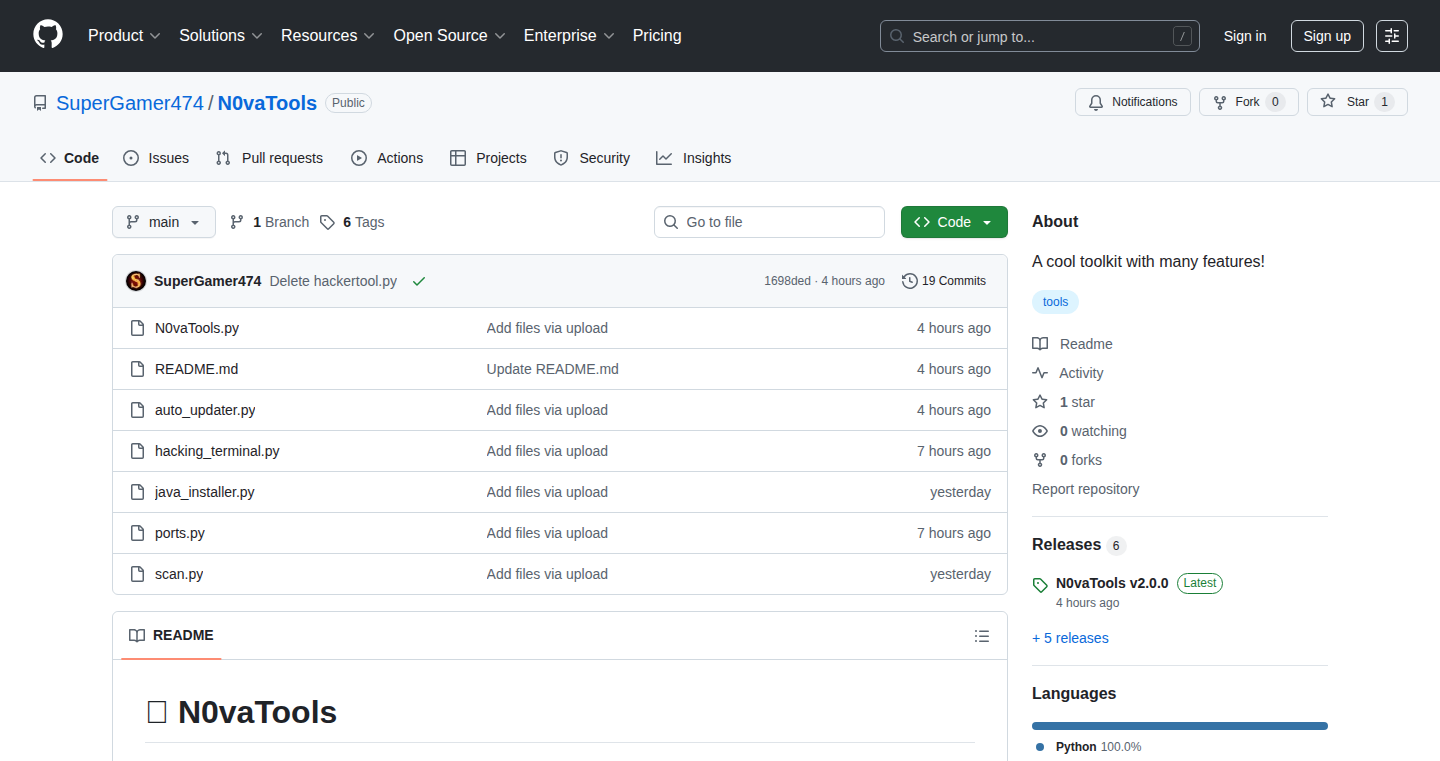Click Sign in
This screenshot has height=761, width=1440.
click(x=1245, y=36)
